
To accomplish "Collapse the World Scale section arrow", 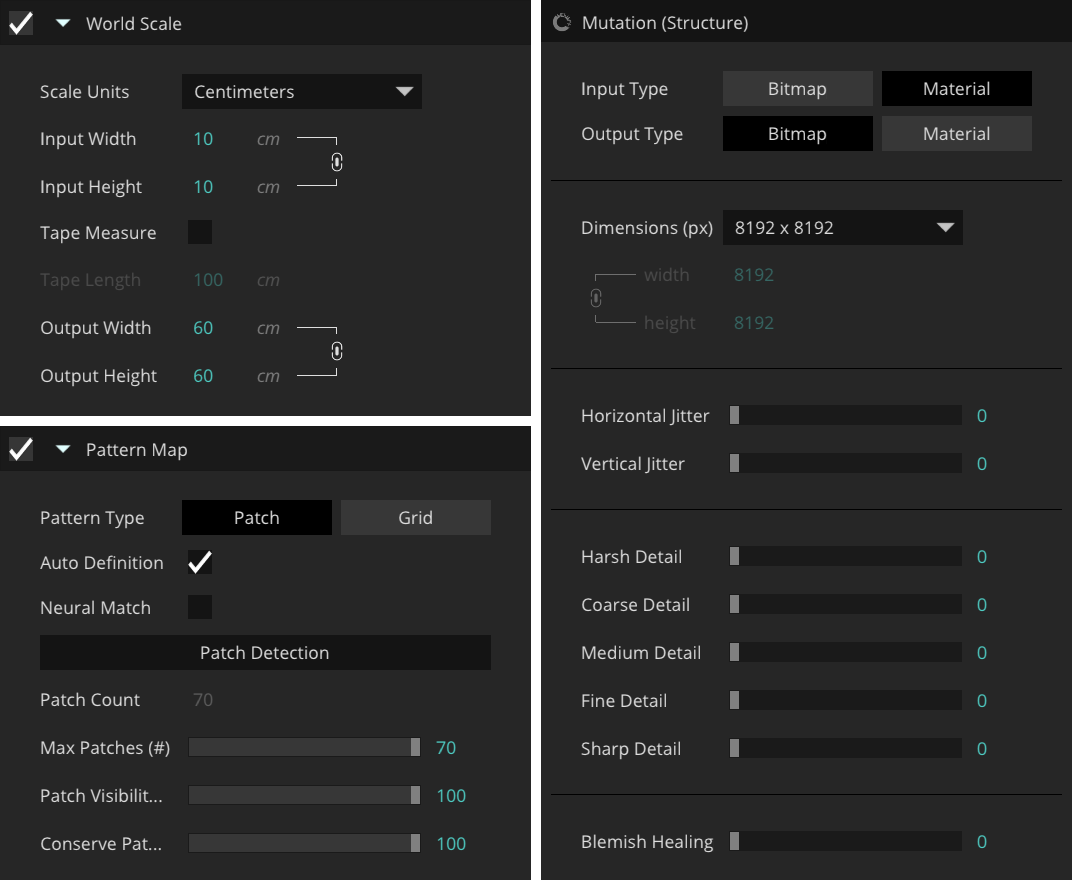I will pyautogui.click(x=63, y=23).
